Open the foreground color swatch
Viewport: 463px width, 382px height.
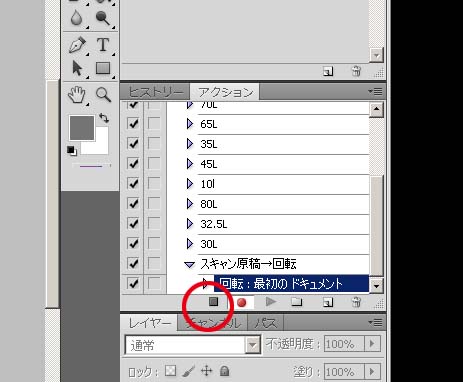click(x=82, y=128)
